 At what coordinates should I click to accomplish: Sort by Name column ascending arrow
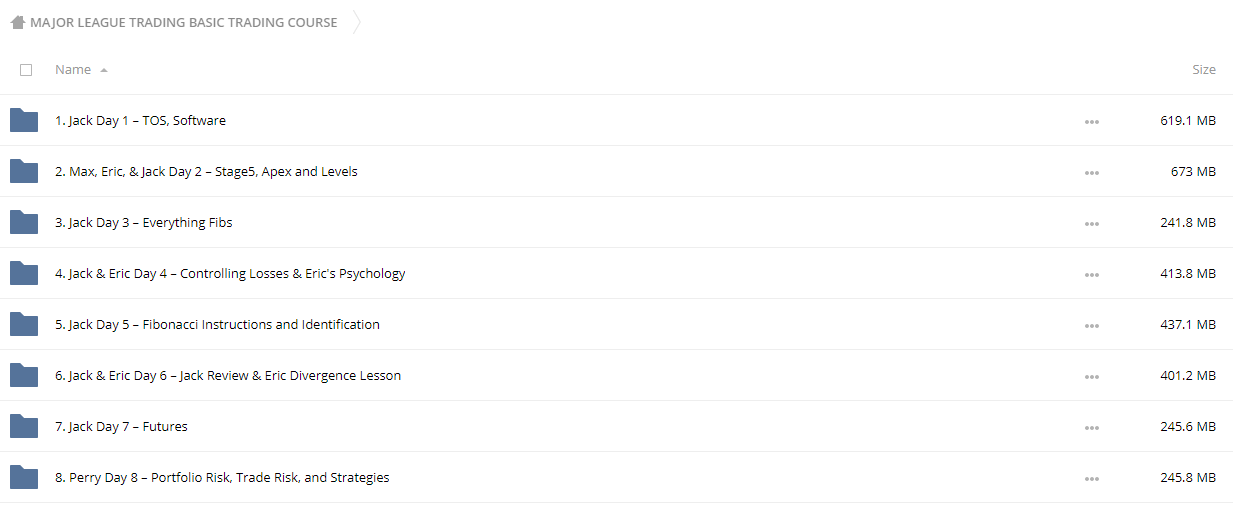[x=104, y=70]
